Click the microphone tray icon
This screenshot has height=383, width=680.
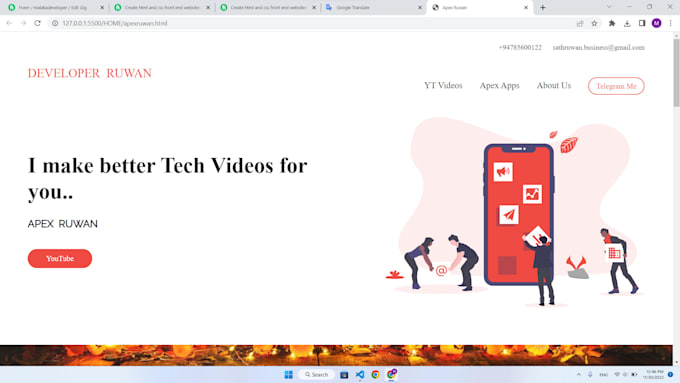coord(590,374)
